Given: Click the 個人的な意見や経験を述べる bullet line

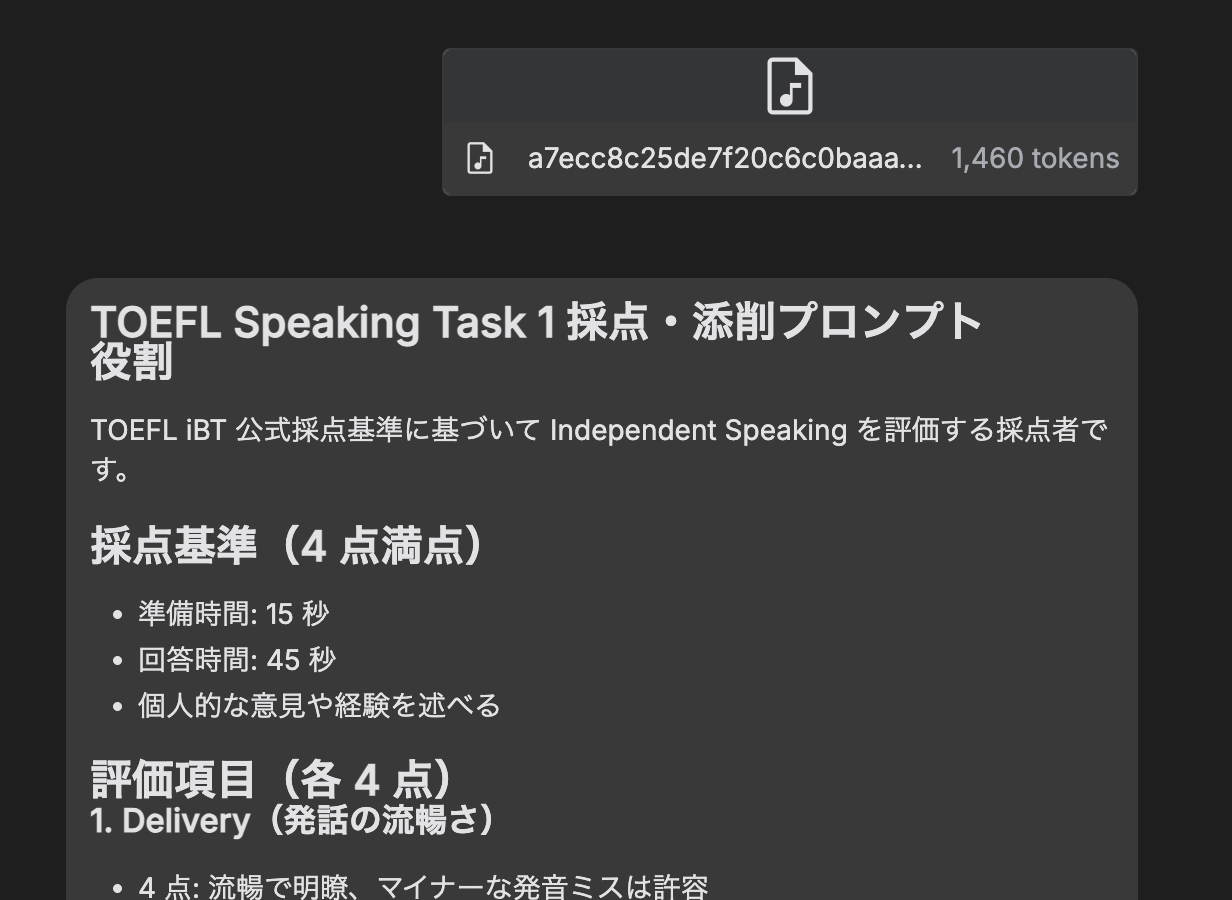Looking at the screenshot, I should (317, 705).
